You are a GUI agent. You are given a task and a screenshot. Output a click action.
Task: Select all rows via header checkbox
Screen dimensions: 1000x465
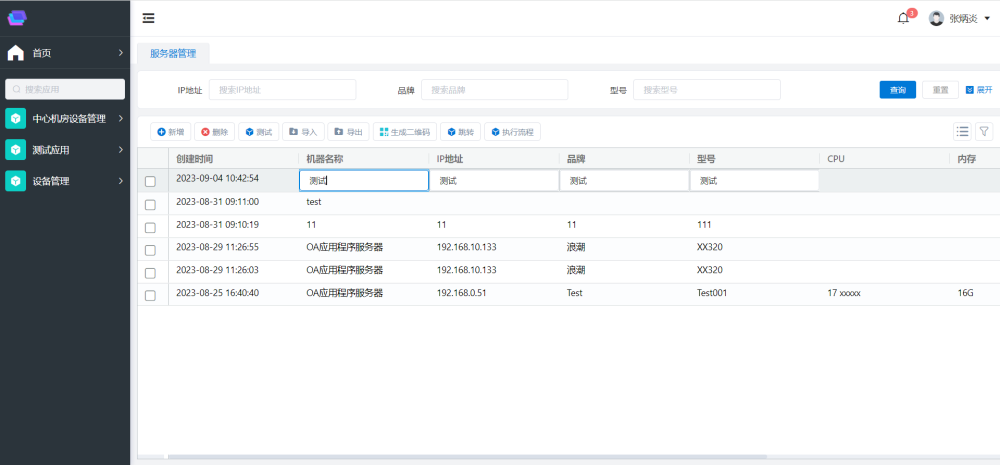click(150, 159)
